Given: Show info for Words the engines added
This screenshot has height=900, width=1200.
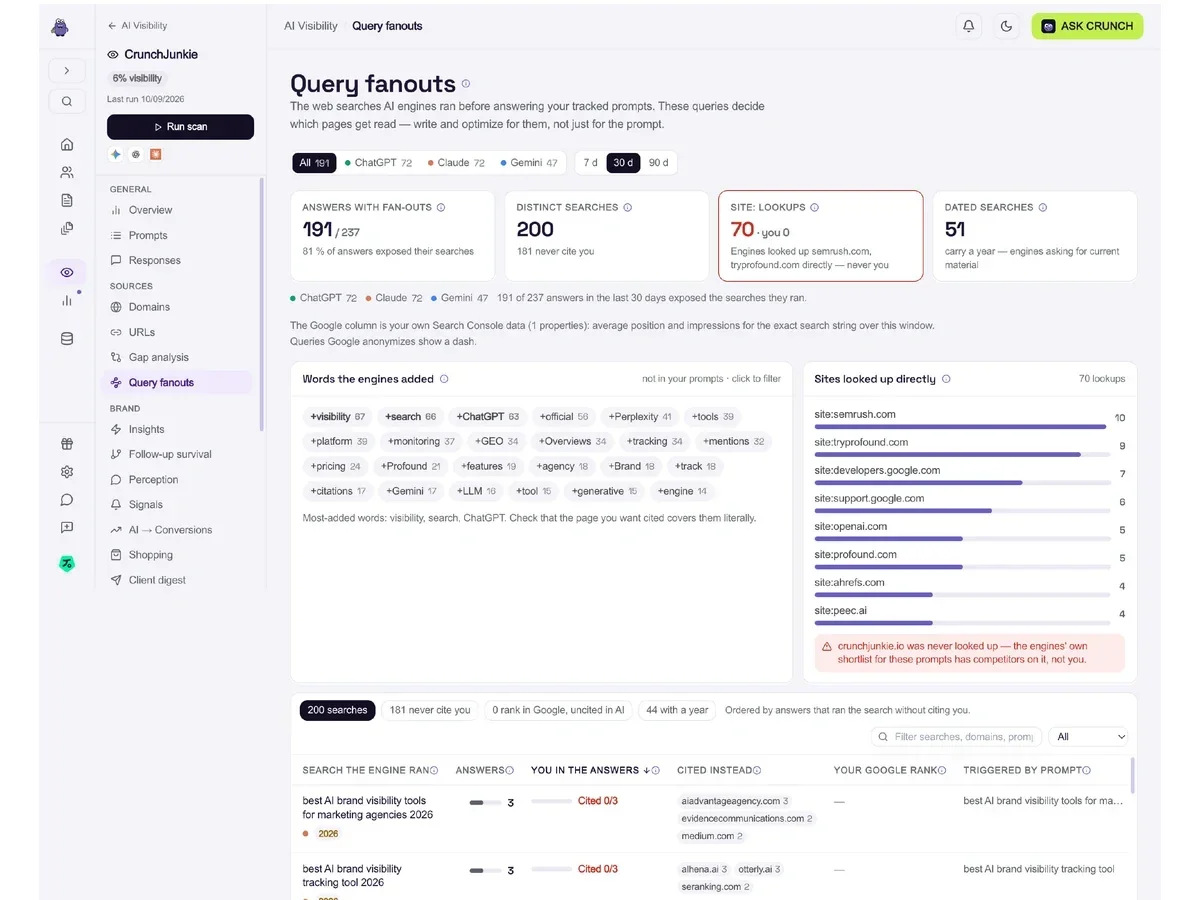Looking at the screenshot, I should click(x=444, y=379).
